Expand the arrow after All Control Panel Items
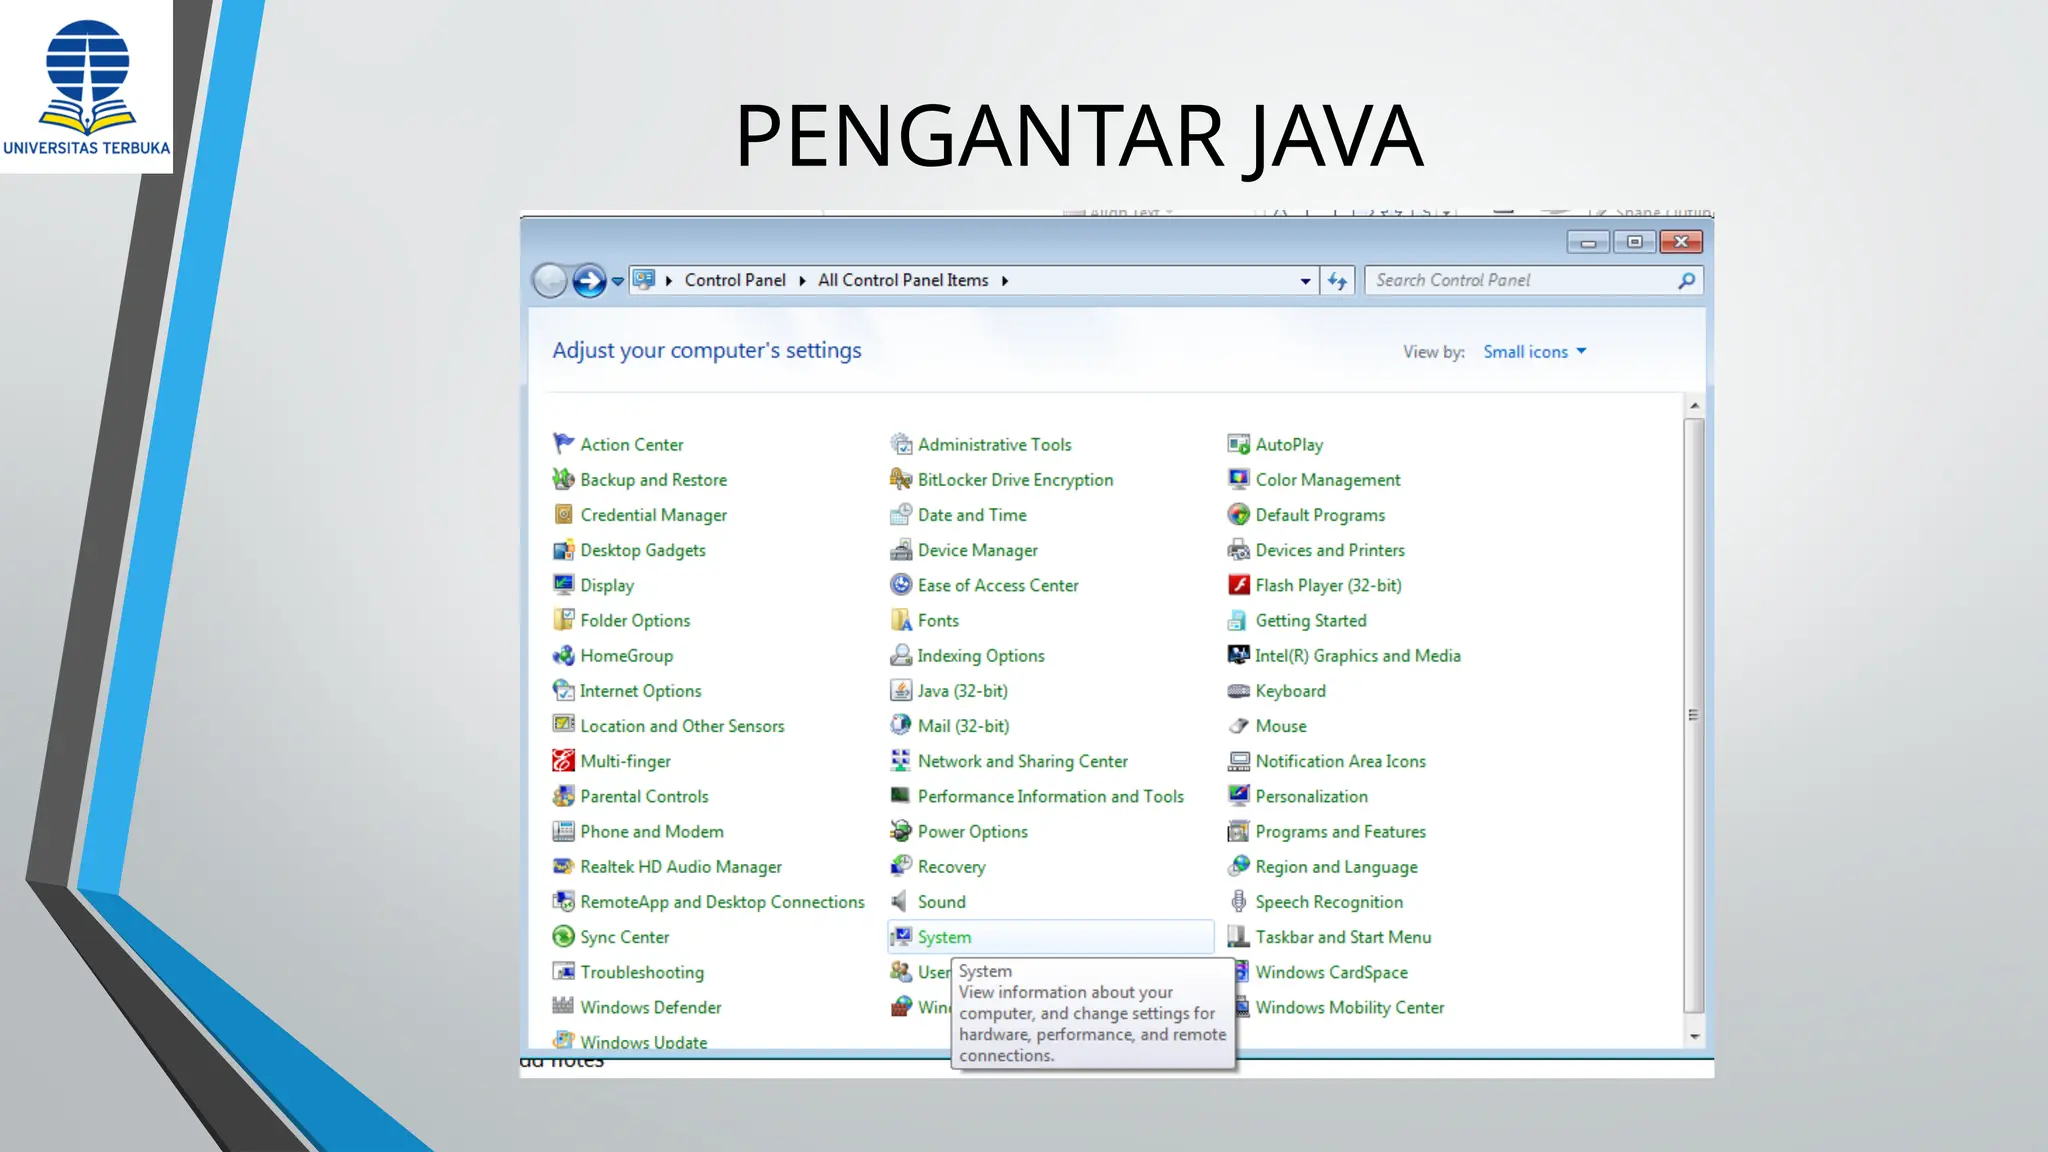2048x1152 pixels. pyautogui.click(x=1005, y=281)
